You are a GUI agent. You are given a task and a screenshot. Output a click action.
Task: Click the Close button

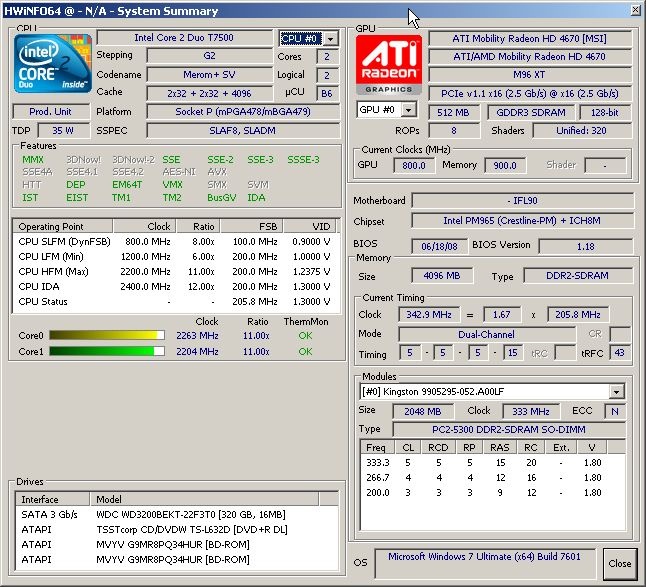tap(620, 564)
